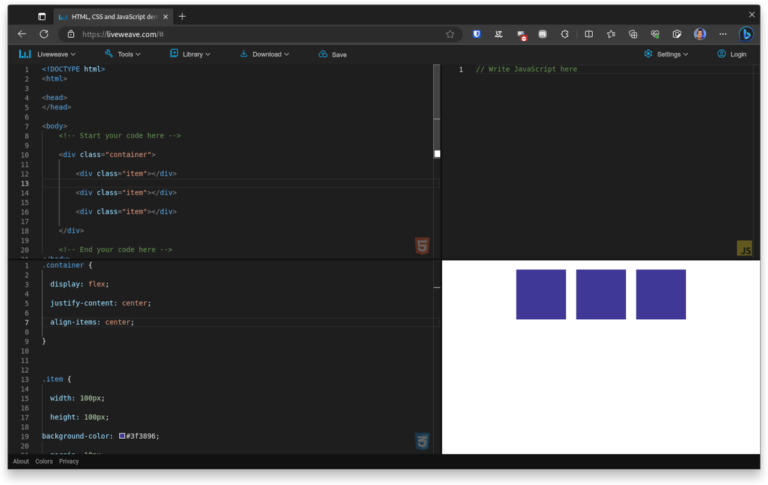The width and height of the screenshot is (768, 485).
Task: Click the '.item {' selector line
Action: click(56, 379)
